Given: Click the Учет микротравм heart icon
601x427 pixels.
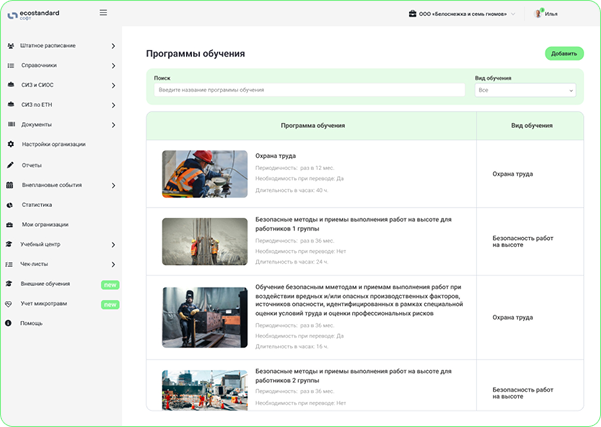Looking at the screenshot, I should pyautogui.click(x=10, y=303).
